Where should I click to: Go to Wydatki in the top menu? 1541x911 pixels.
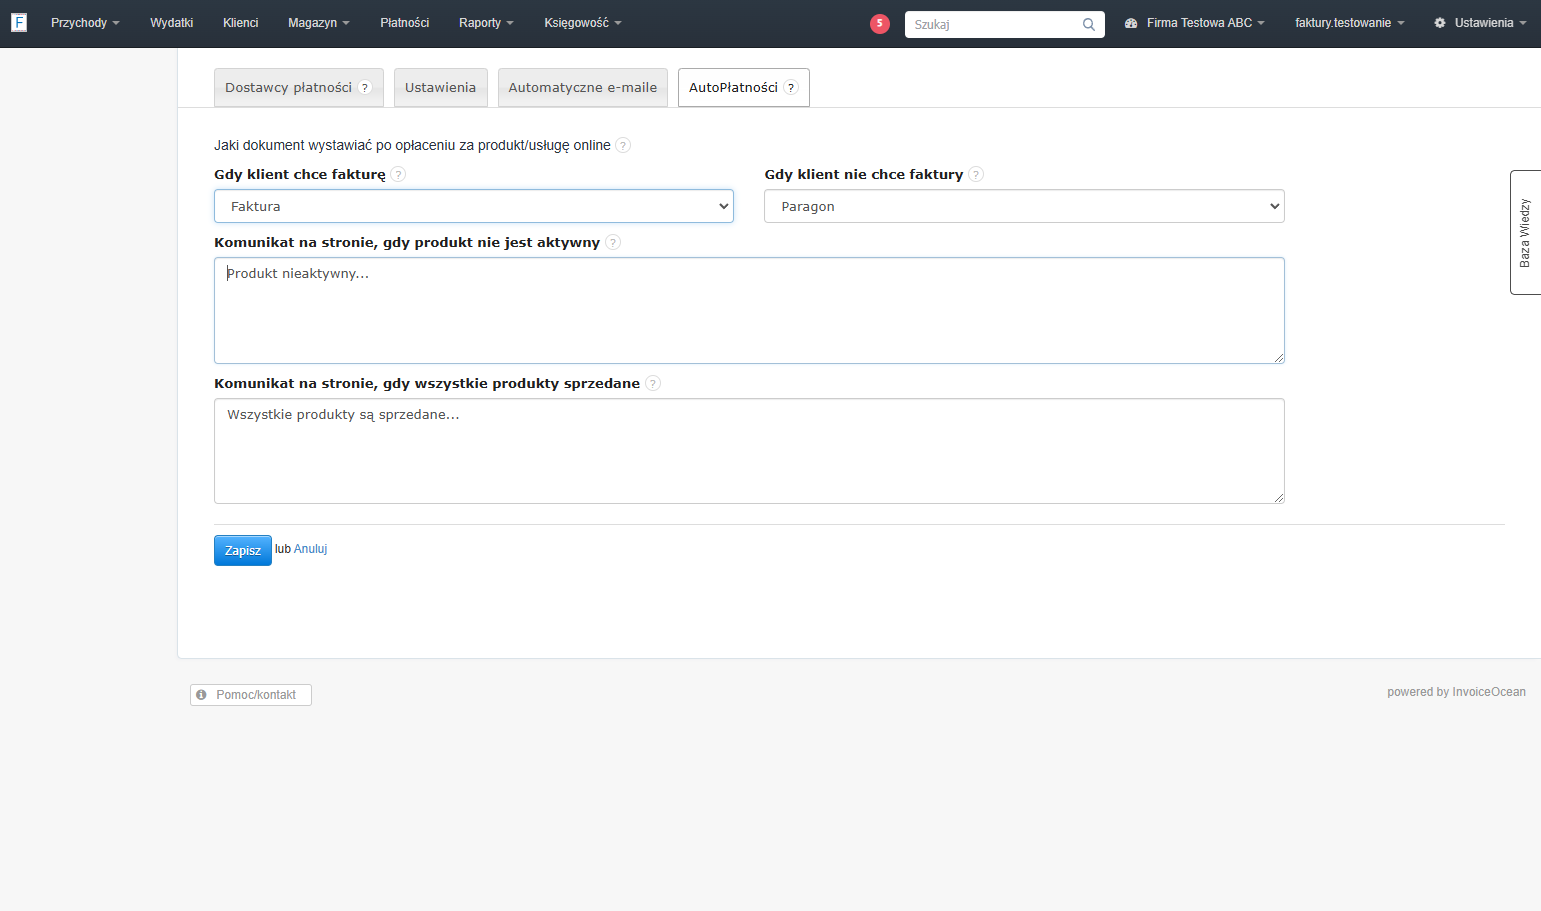point(172,23)
